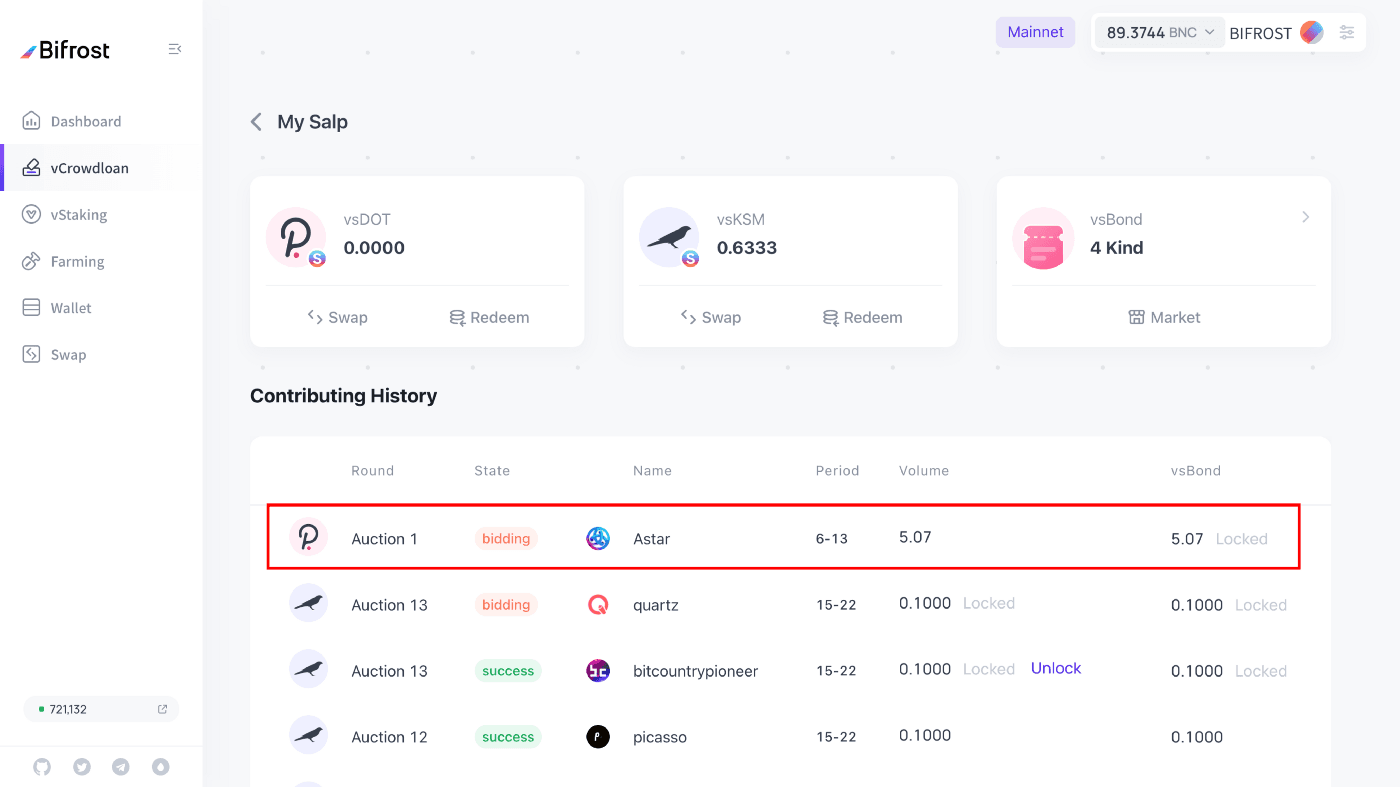
Task: Open the Telegram icon link
Action: (121, 767)
